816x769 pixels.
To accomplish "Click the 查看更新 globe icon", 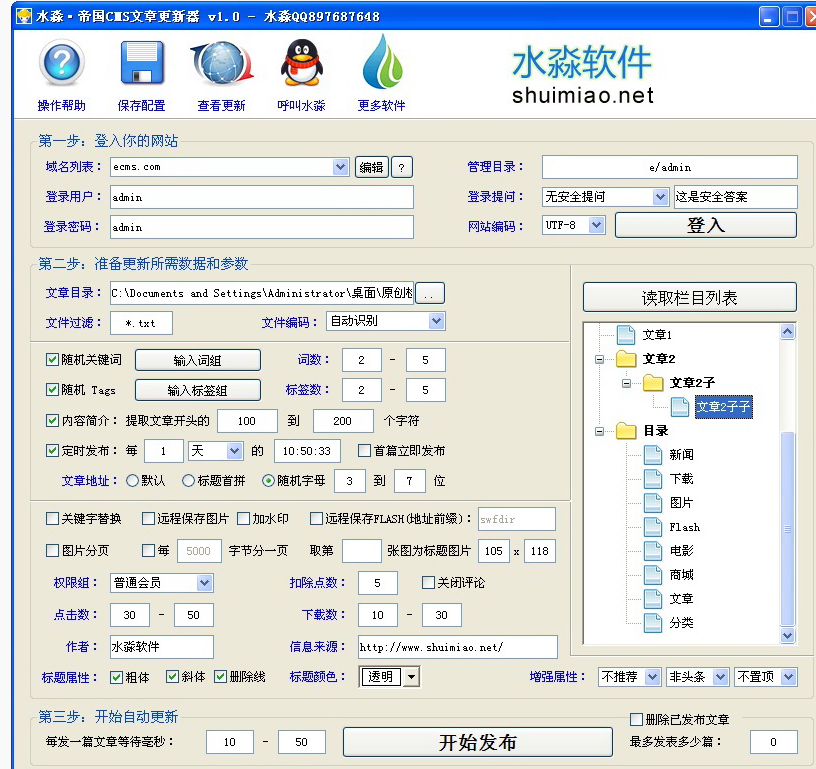I will (222, 63).
